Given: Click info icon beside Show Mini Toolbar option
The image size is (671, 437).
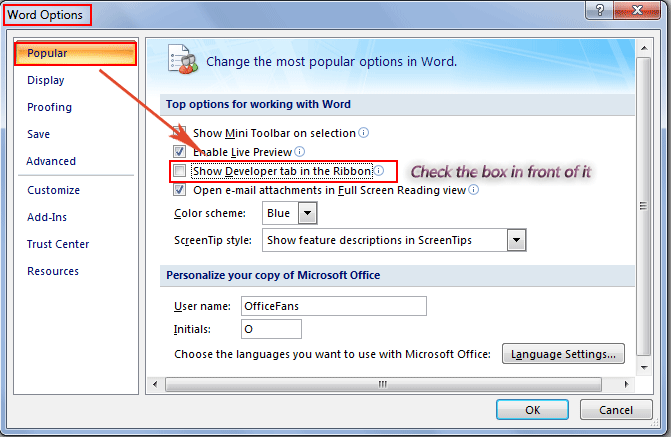Looking at the screenshot, I should 364,133.
